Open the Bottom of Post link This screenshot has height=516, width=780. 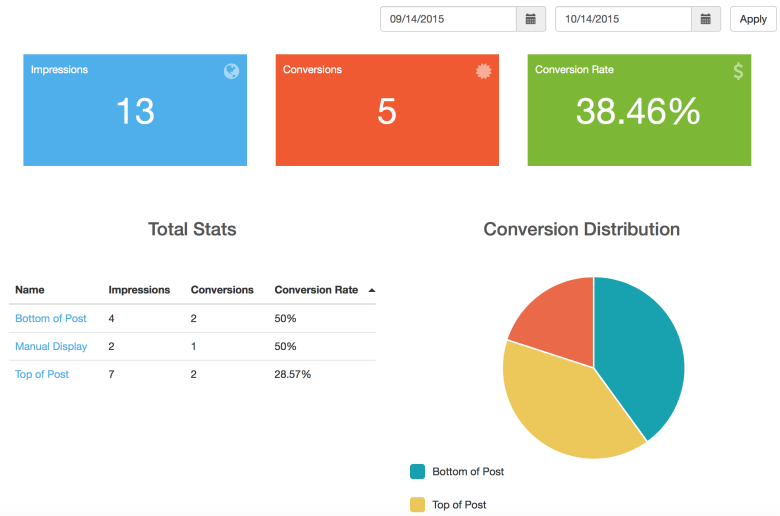(x=51, y=318)
